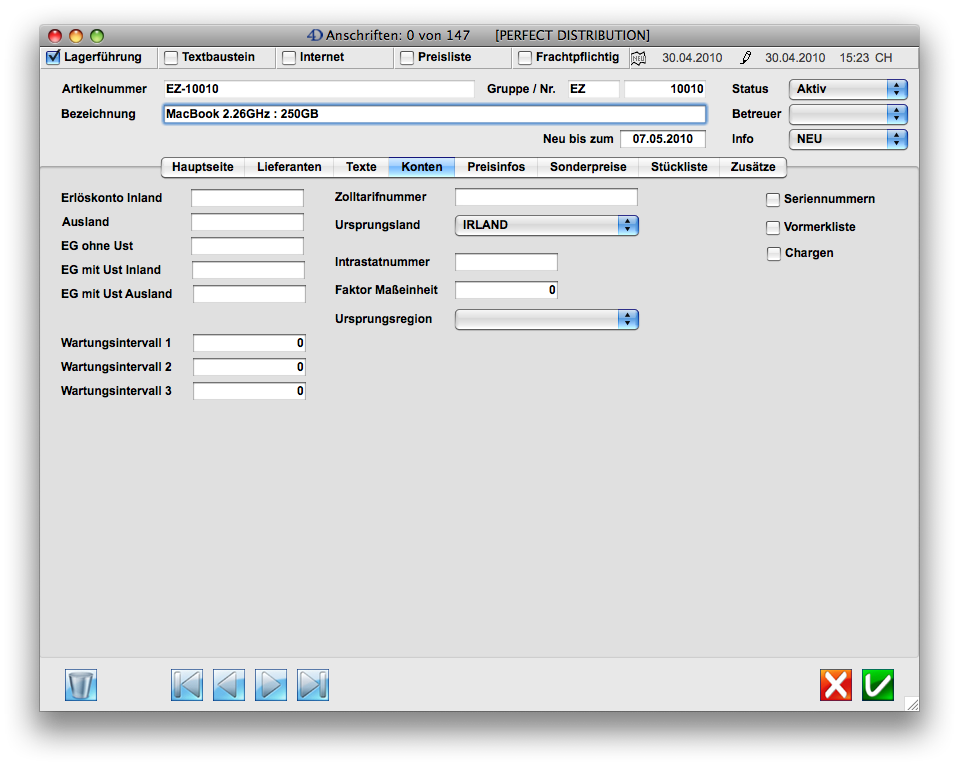Click into the Zolltarifnummer field
Viewport: 959px width, 766px height.
pyautogui.click(x=546, y=197)
